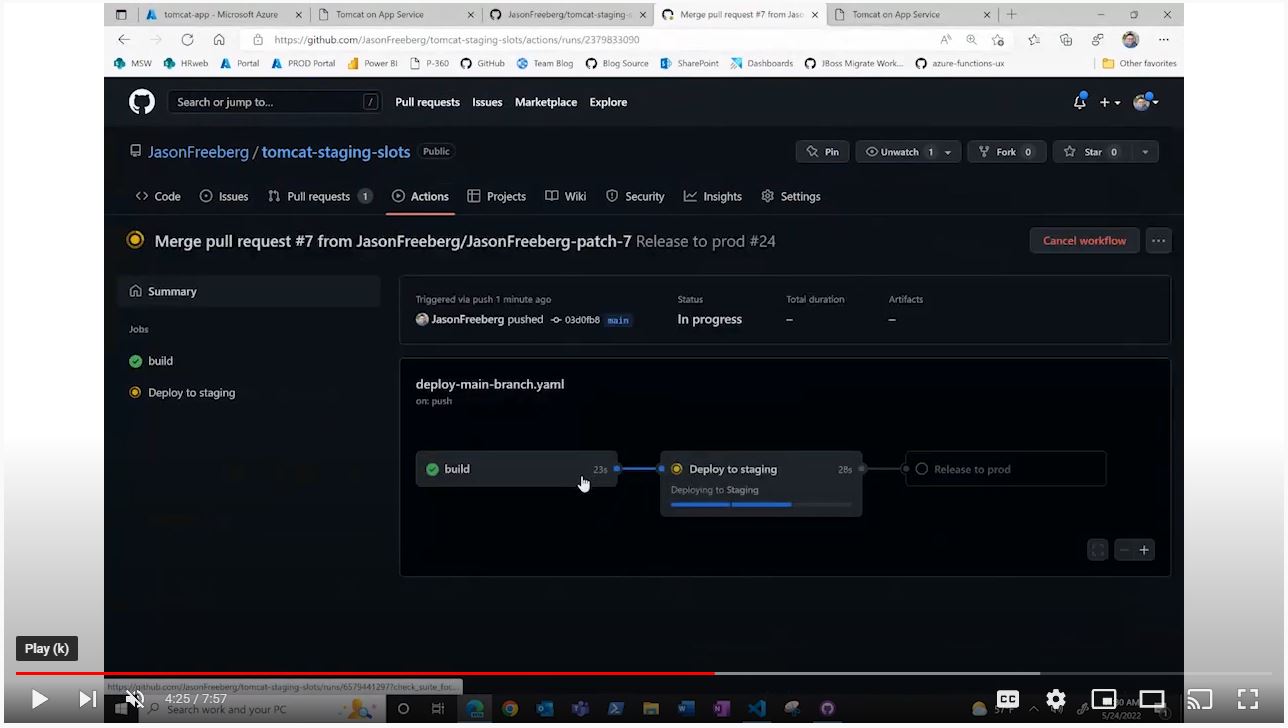Open Issues in GitHub top nav
The height and width of the screenshot is (728, 1288).
487,102
